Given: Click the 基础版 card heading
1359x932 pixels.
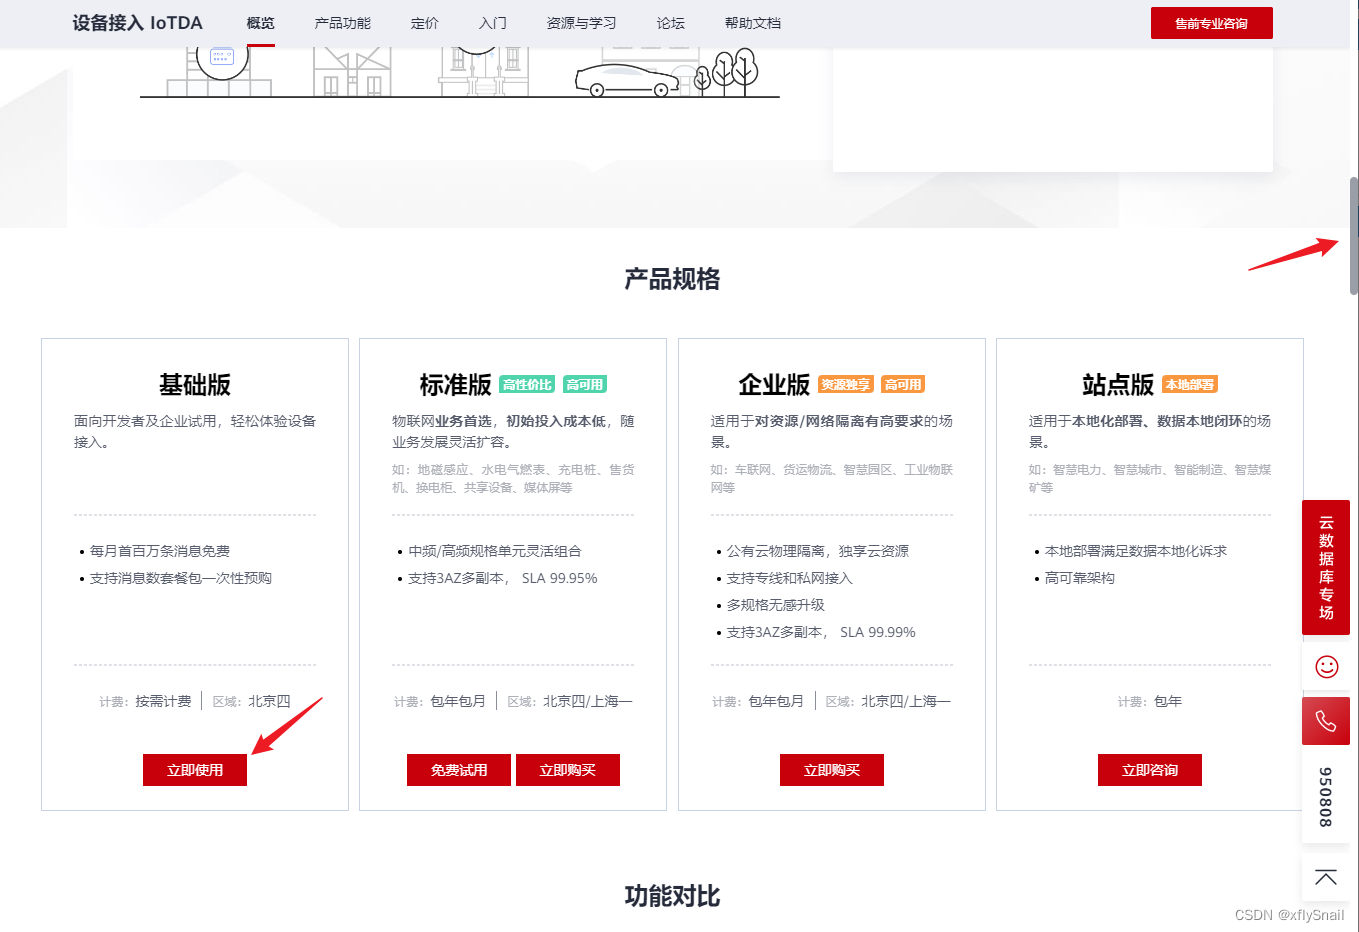Looking at the screenshot, I should click(195, 385).
